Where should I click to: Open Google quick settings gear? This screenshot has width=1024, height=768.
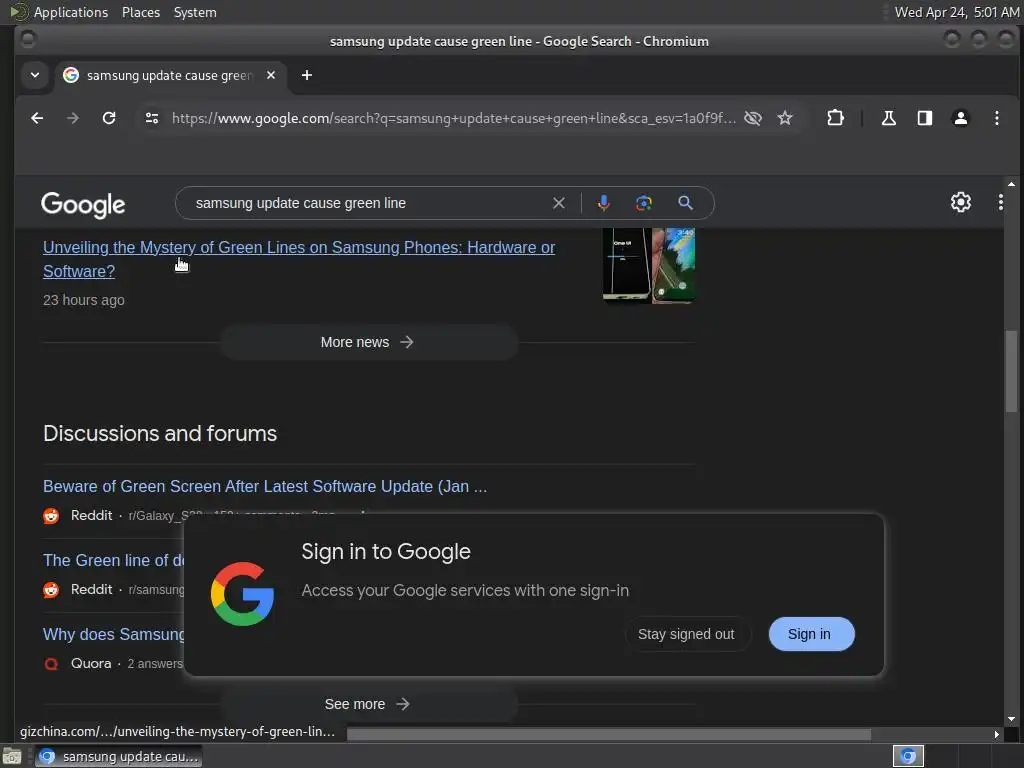pos(961,202)
